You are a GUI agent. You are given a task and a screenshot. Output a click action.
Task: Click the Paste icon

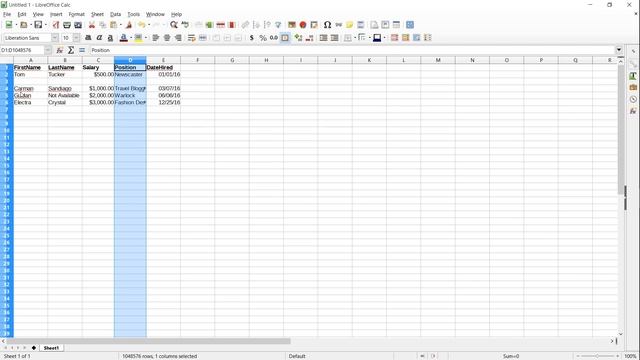[113, 25]
